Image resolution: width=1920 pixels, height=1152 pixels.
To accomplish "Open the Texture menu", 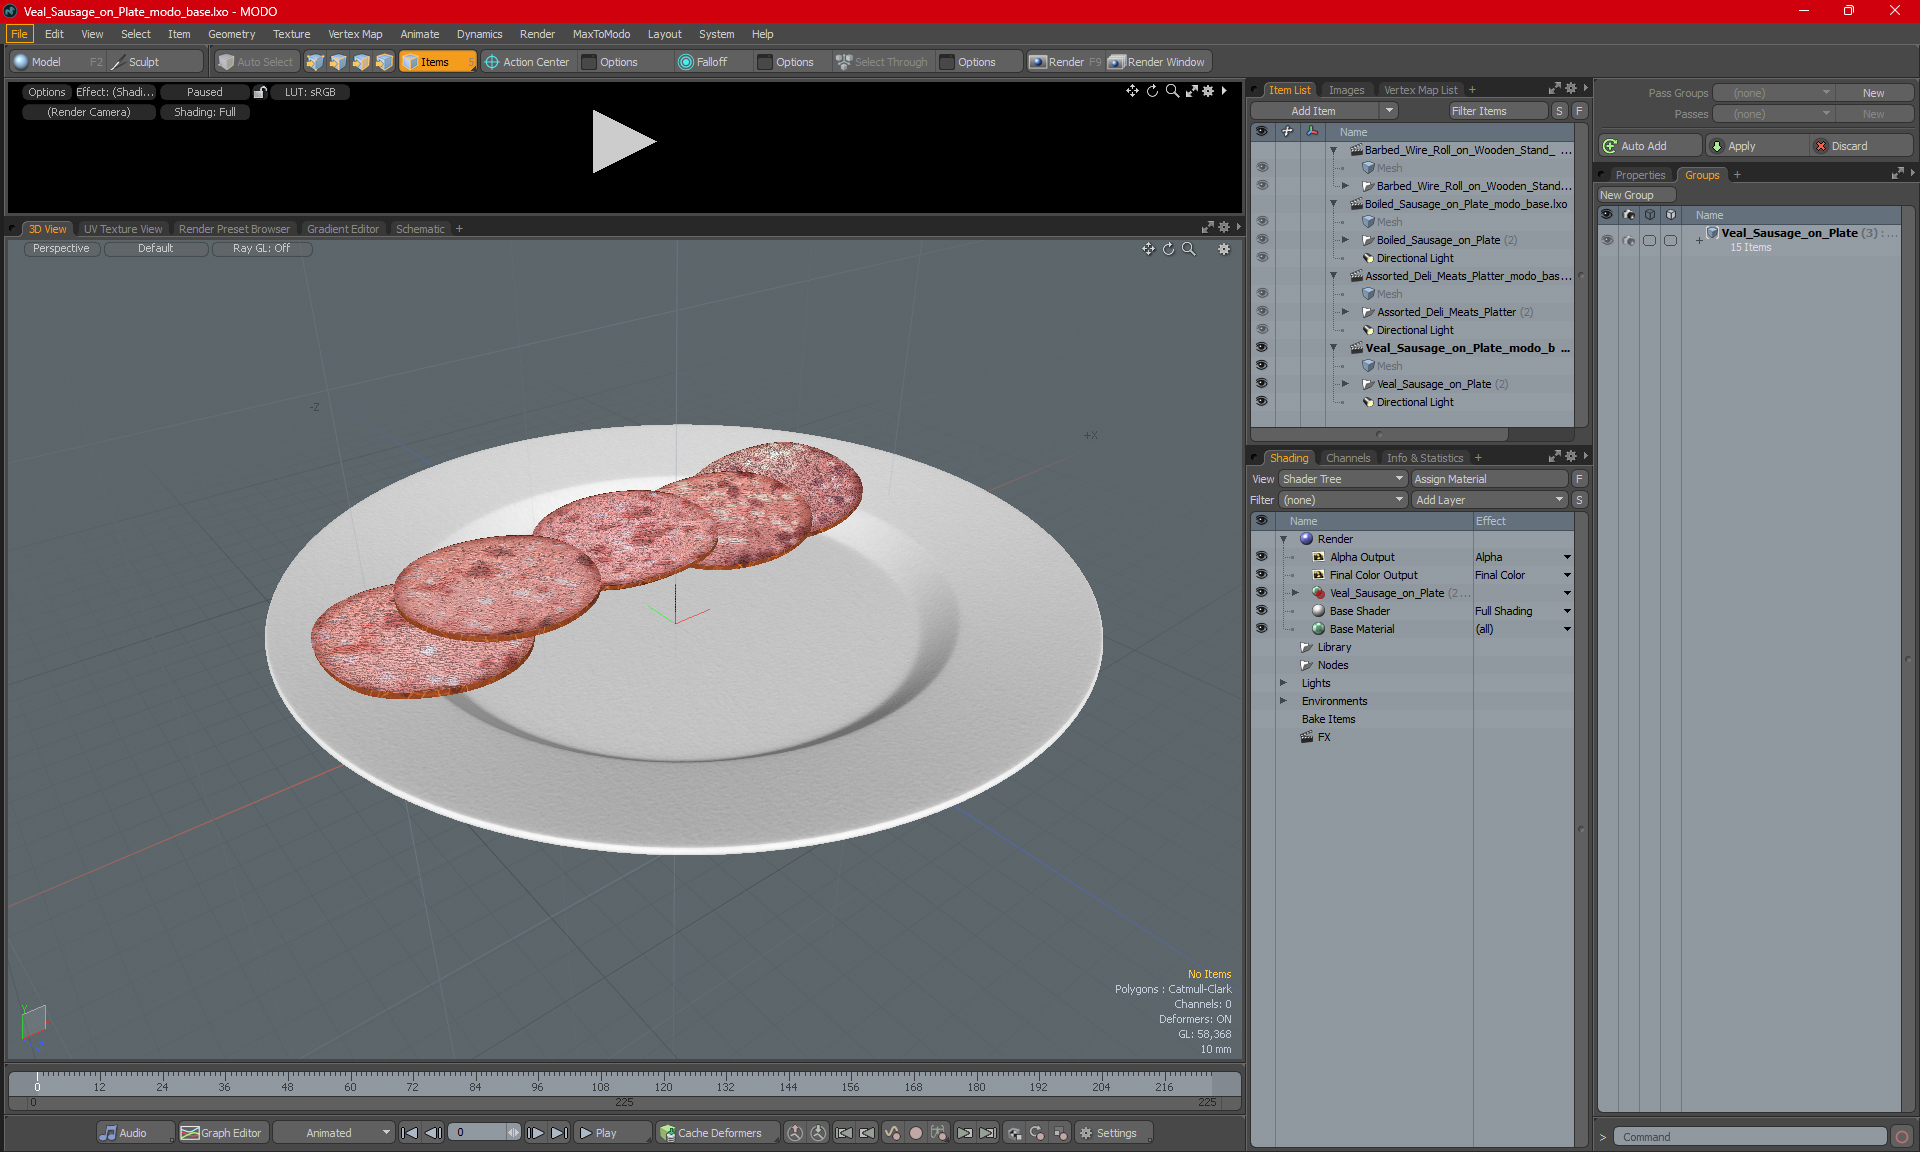I will pyautogui.click(x=291, y=34).
